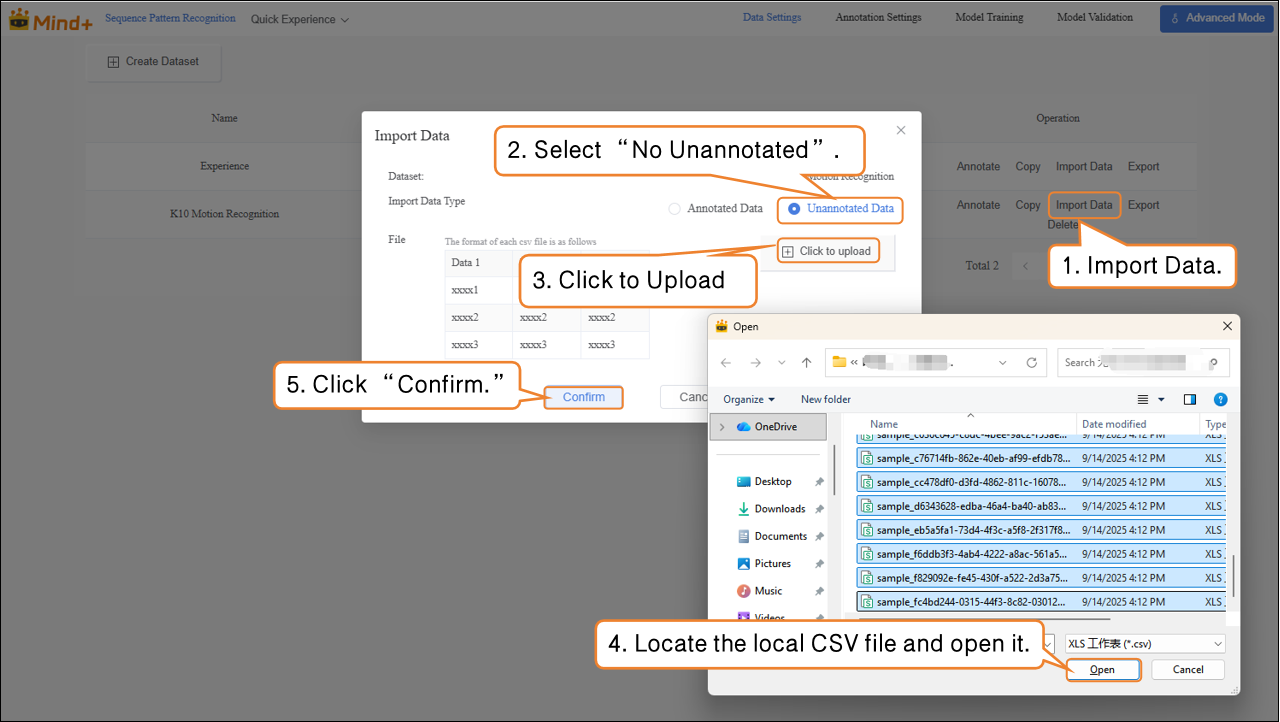Viewport: 1280px width, 722px height.
Task: Click the Mind+ logo
Action: click(x=50, y=18)
